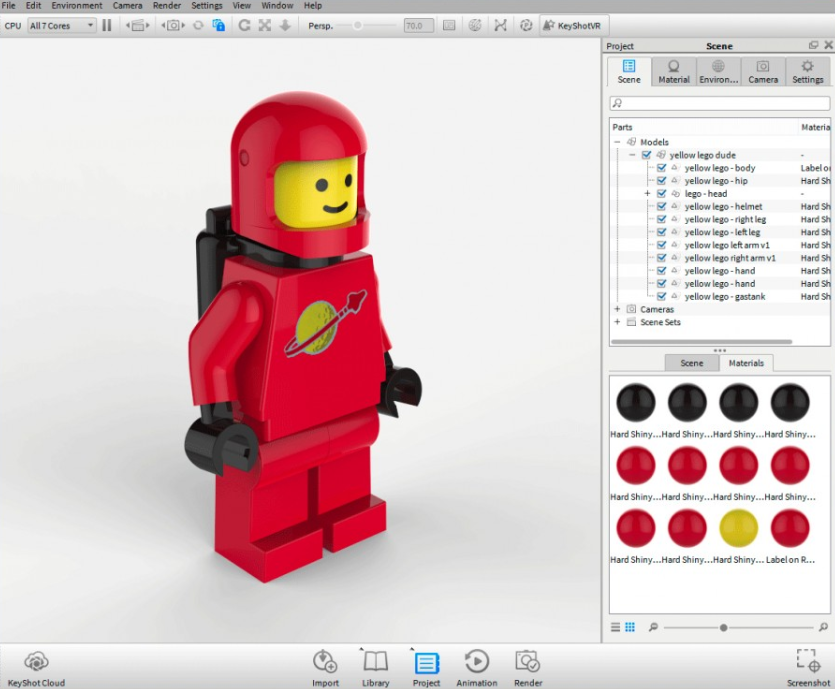Toggle the camera lock icon
The image size is (835, 689).
pyautogui.click(x=218, y=26)
